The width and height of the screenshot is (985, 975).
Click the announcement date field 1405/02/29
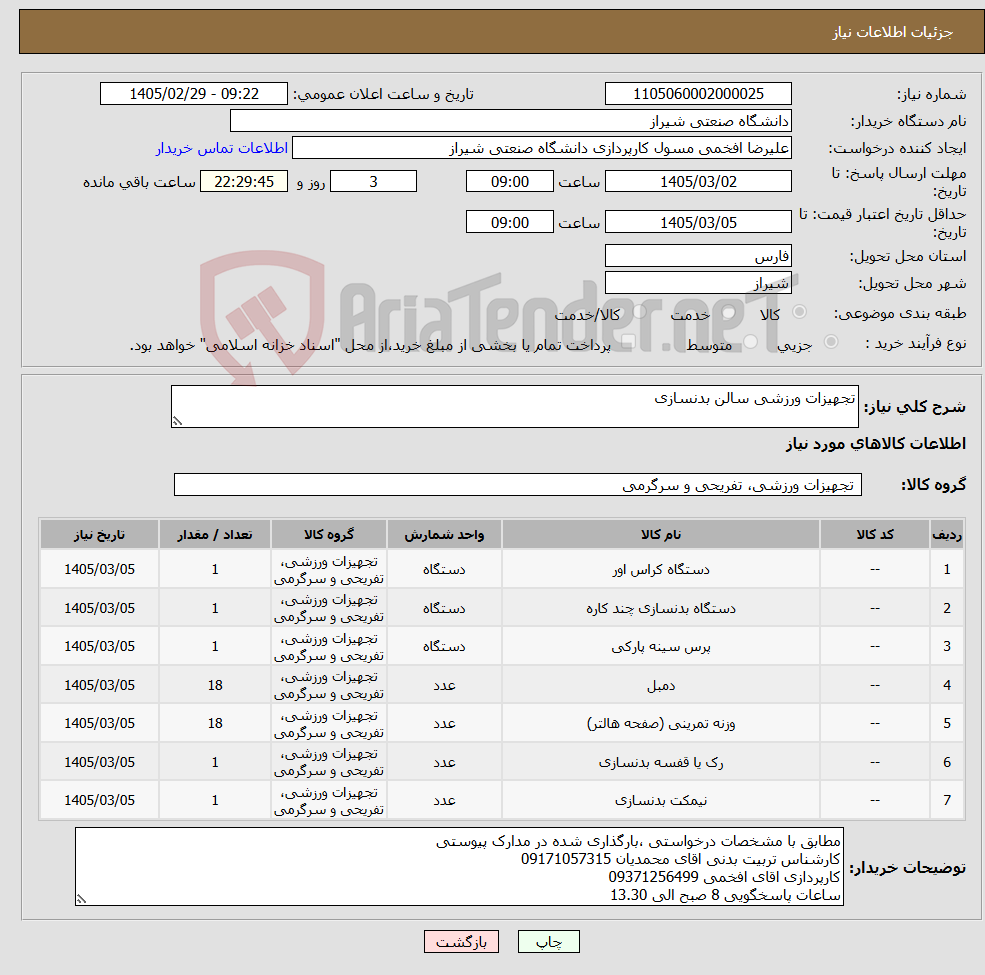tap(193, 94)
